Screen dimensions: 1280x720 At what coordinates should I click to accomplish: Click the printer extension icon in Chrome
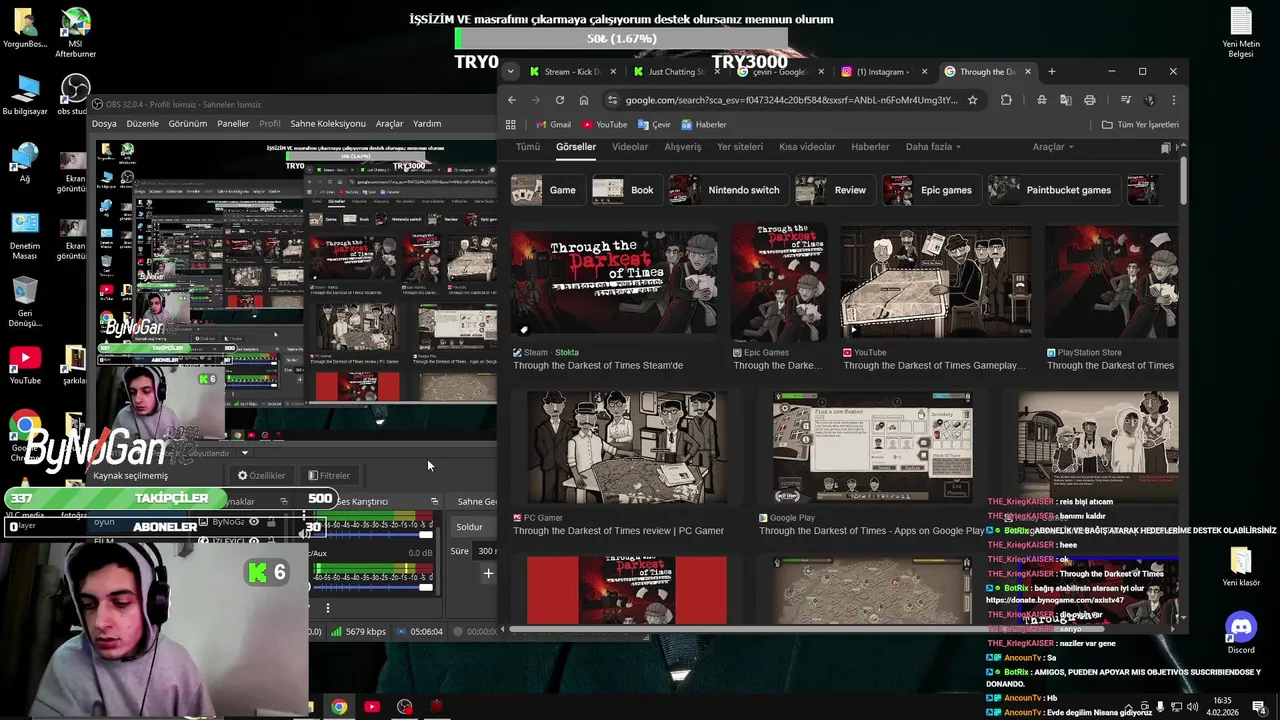pyautogui.click(x=1090, y=100)
